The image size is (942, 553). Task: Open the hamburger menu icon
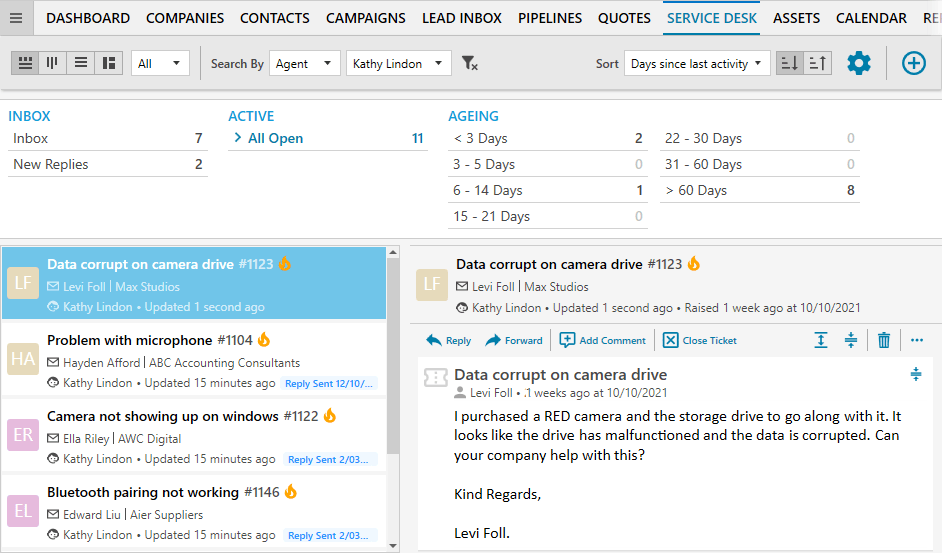coord(16,18)
